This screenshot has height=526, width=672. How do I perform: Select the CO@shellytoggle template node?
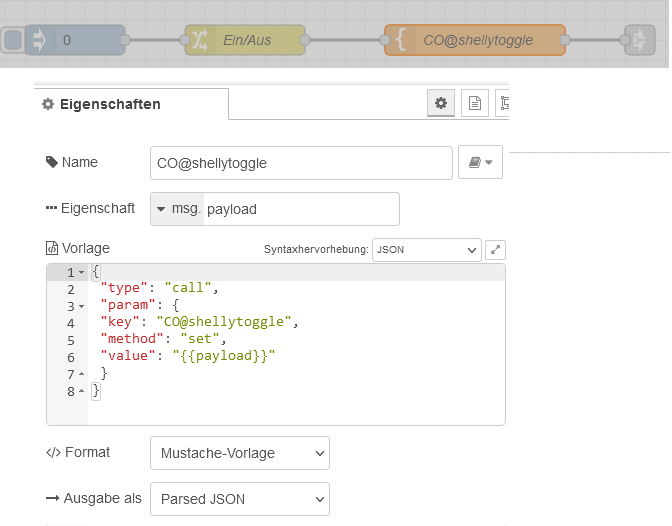[476, 41]
